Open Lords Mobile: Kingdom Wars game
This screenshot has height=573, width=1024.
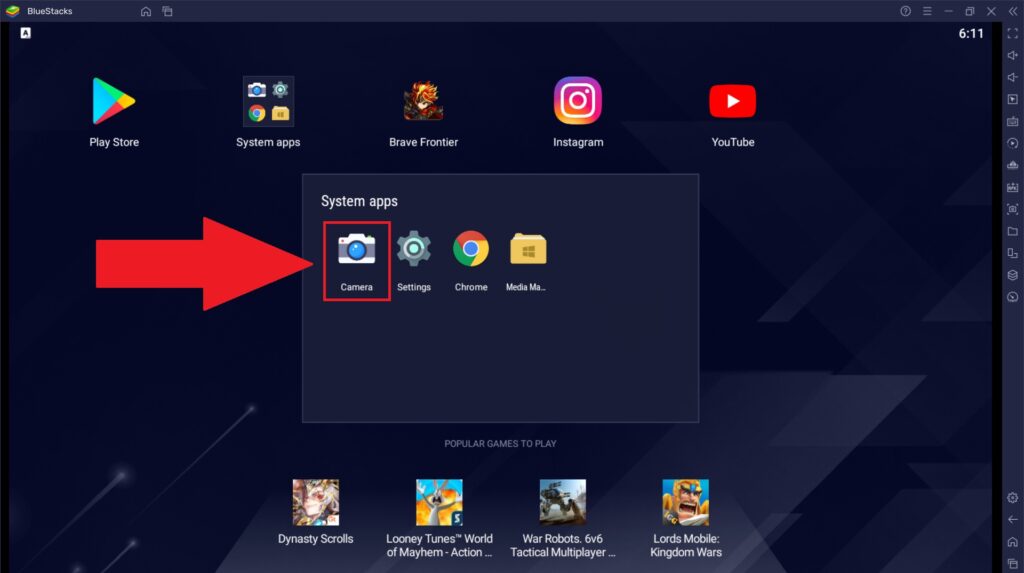pyautogui.click(x=685, y=503)
